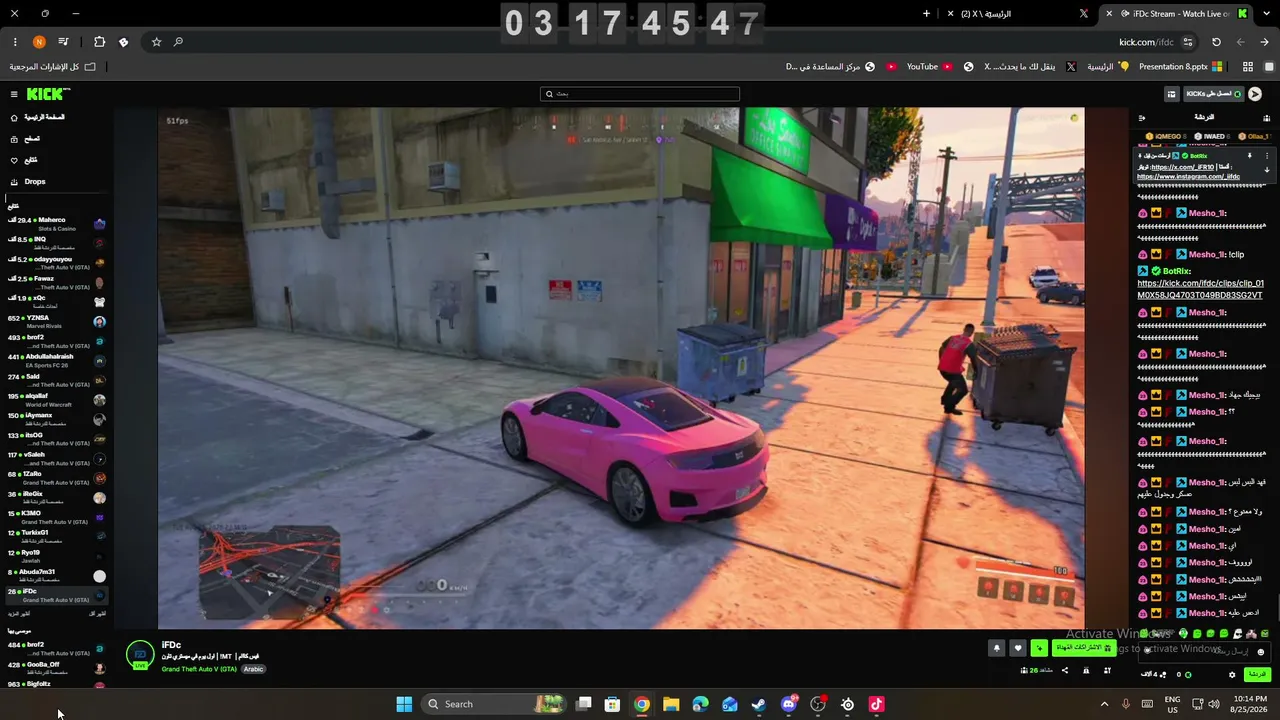Open Maherco's Slots & Casino channel
The image size is (1280, 720).
(56, 224)
